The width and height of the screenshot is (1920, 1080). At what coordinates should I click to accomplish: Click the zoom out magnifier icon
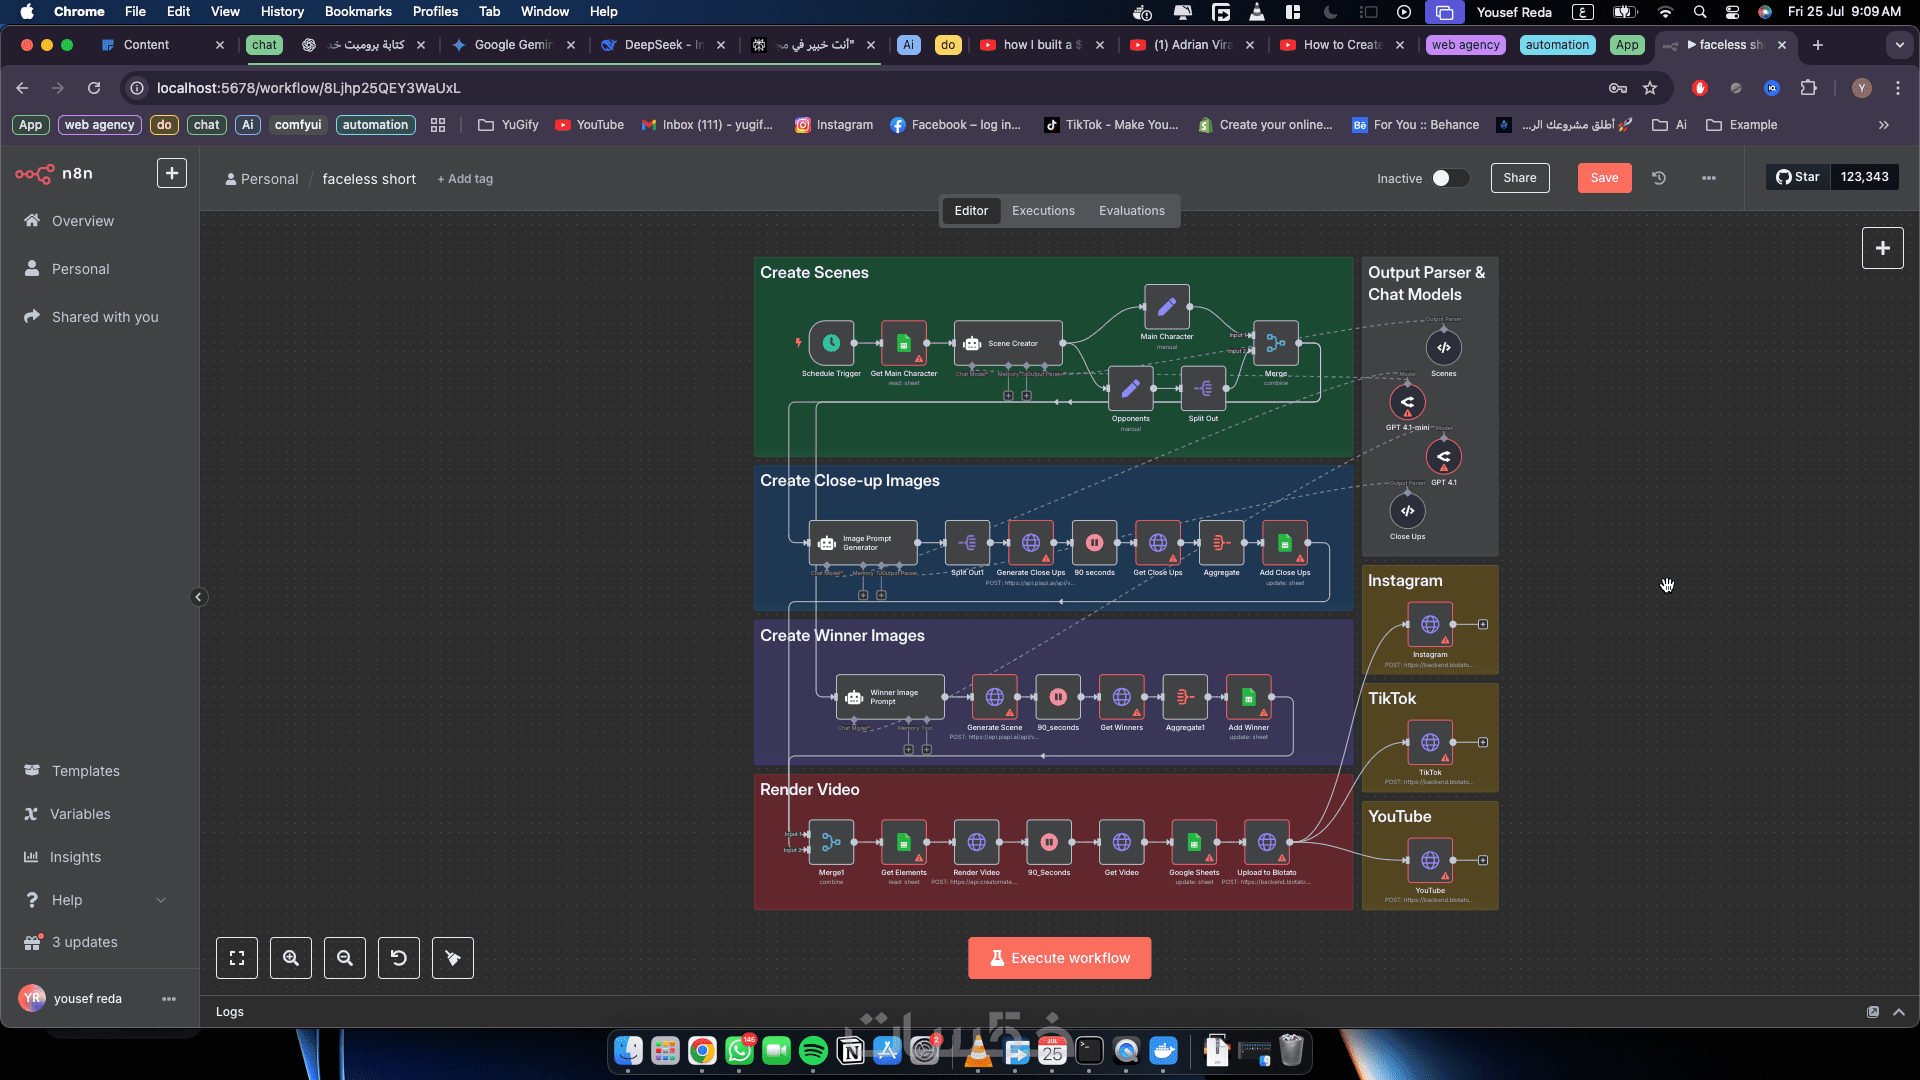click(345, 958)
